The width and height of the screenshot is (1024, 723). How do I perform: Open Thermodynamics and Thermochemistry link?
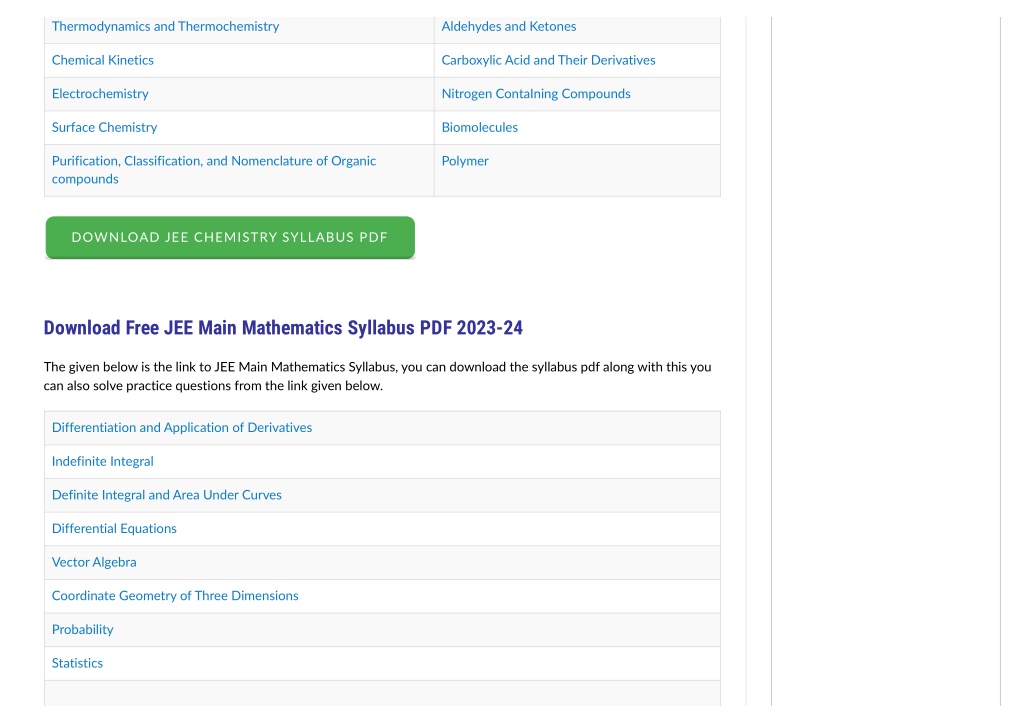pyautogui.click(x=165, y=27)
